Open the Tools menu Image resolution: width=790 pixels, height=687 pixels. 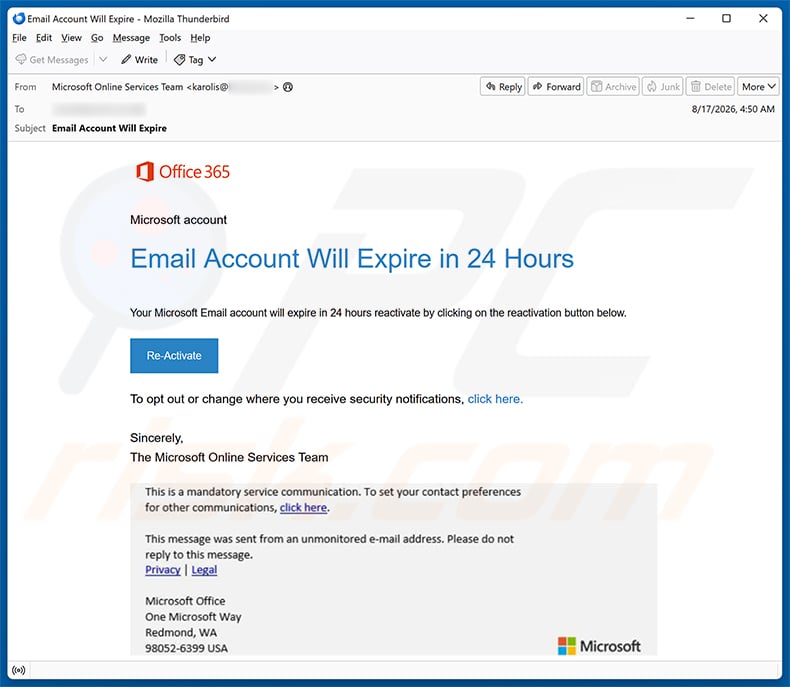[170, 38]
